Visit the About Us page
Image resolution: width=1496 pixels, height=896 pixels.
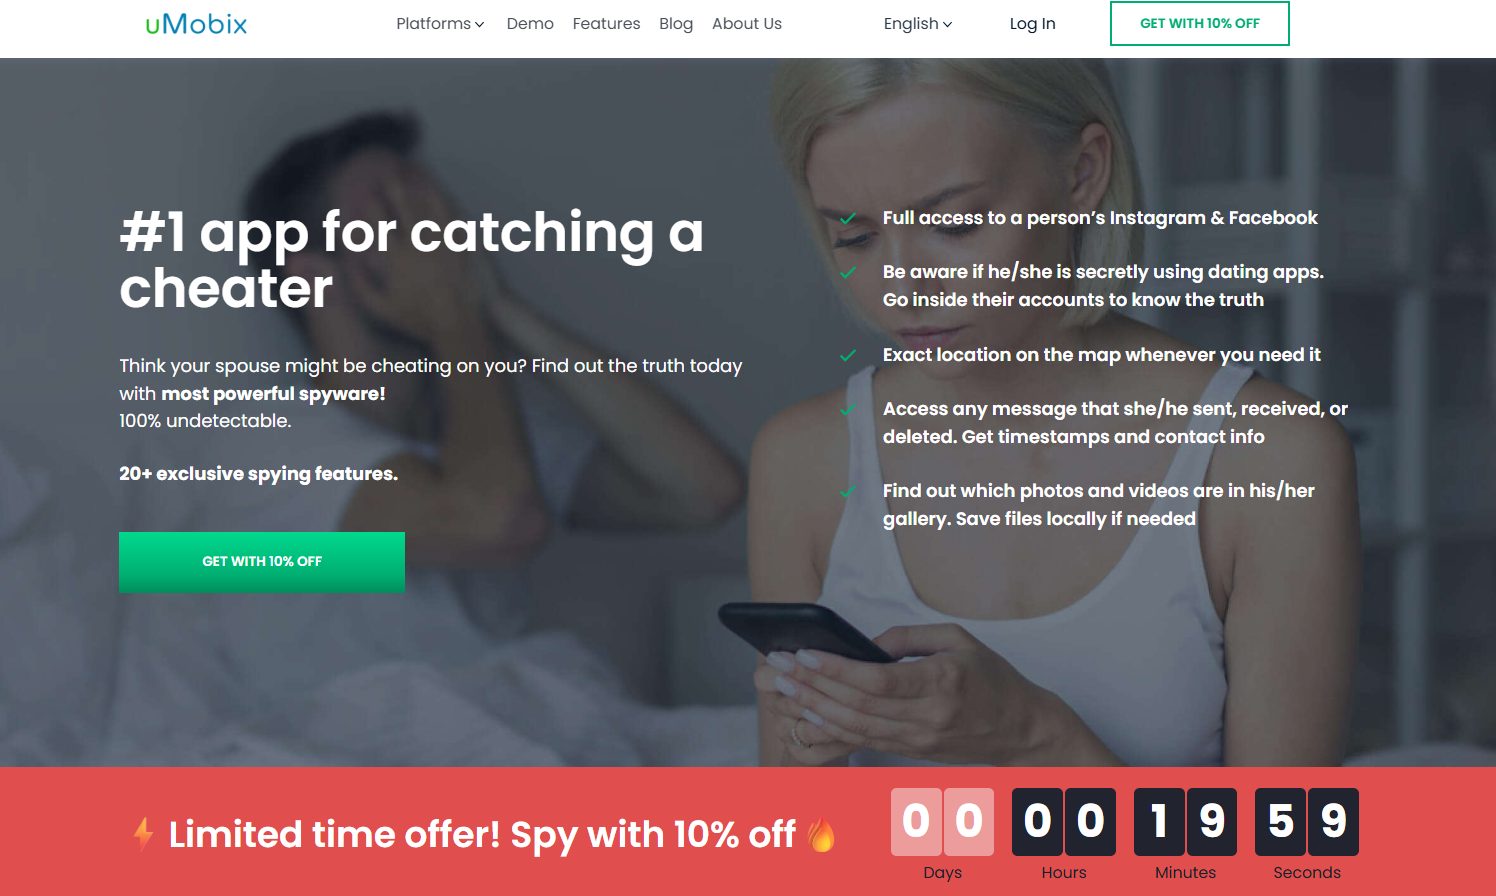[x=747, y=24]
